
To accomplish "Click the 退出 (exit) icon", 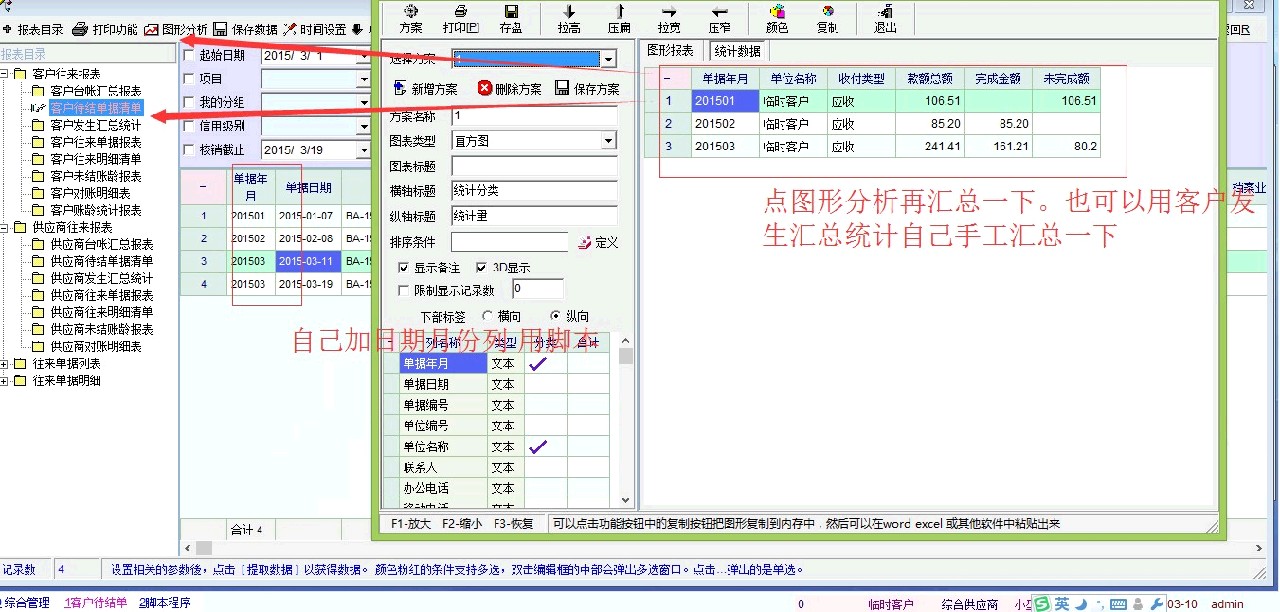I will (885, 12).
